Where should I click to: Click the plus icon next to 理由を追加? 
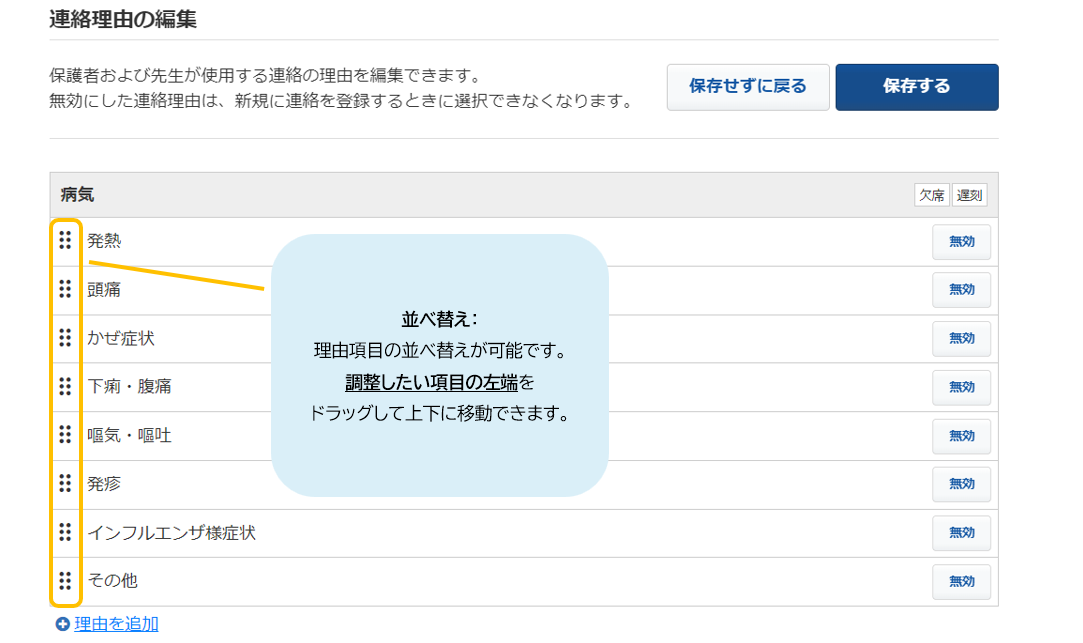point(63,624)
